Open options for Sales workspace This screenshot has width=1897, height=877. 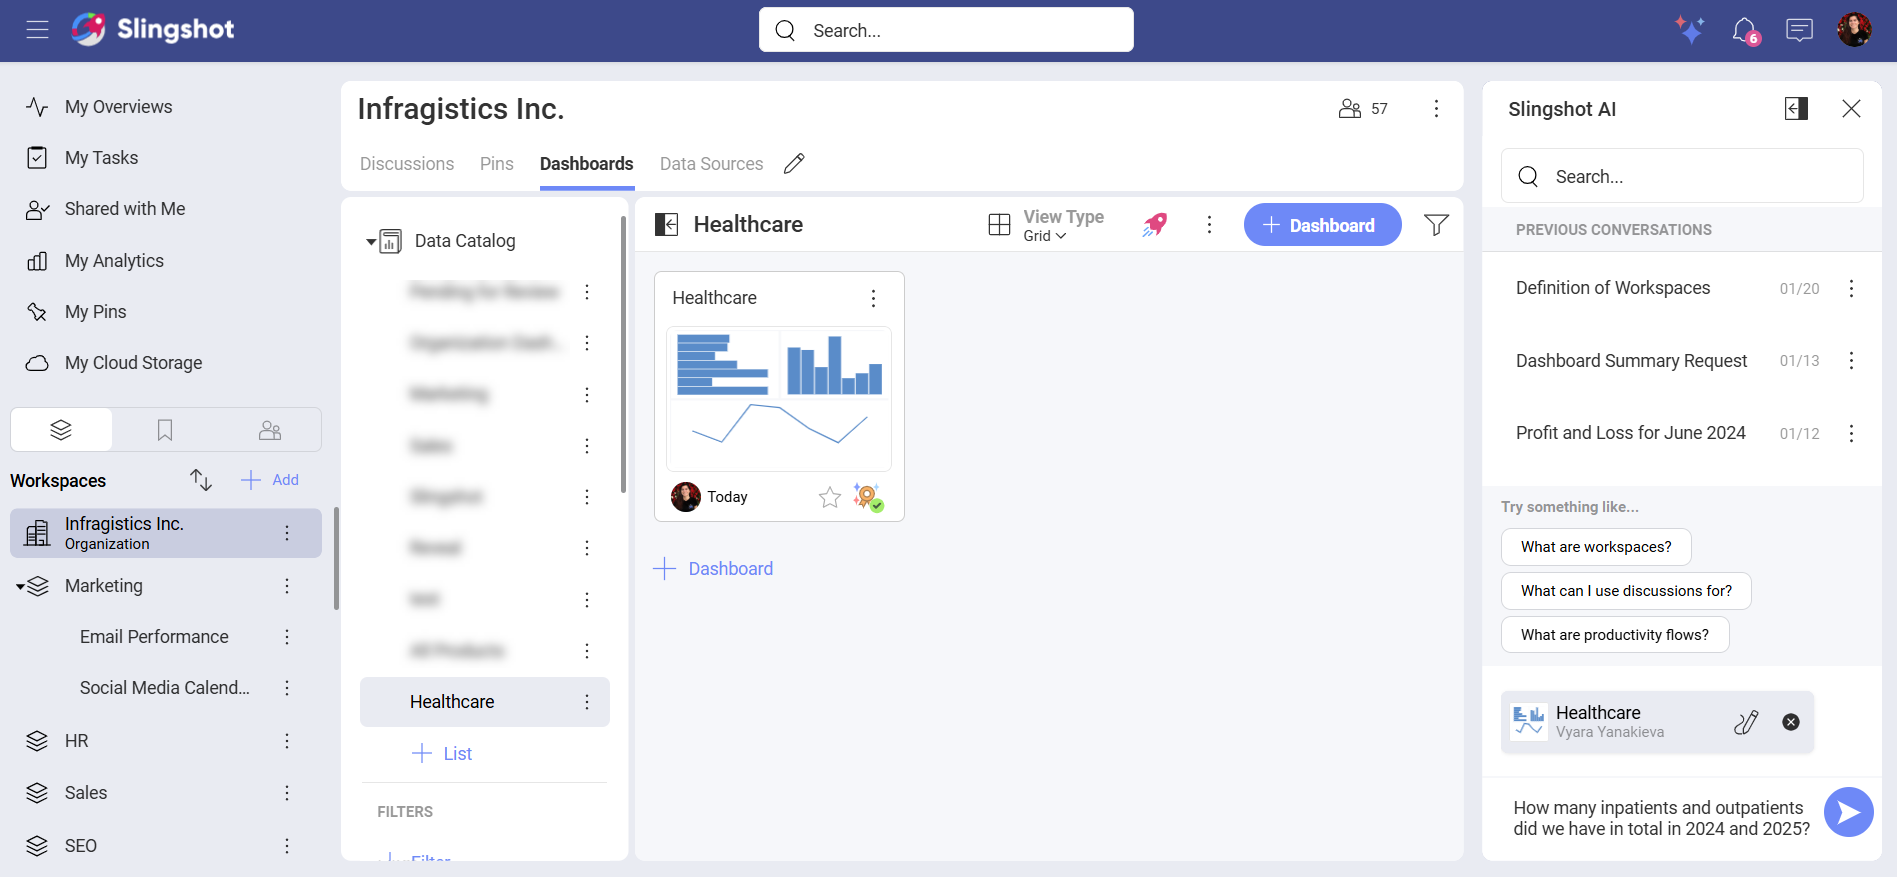pos(287,793)
